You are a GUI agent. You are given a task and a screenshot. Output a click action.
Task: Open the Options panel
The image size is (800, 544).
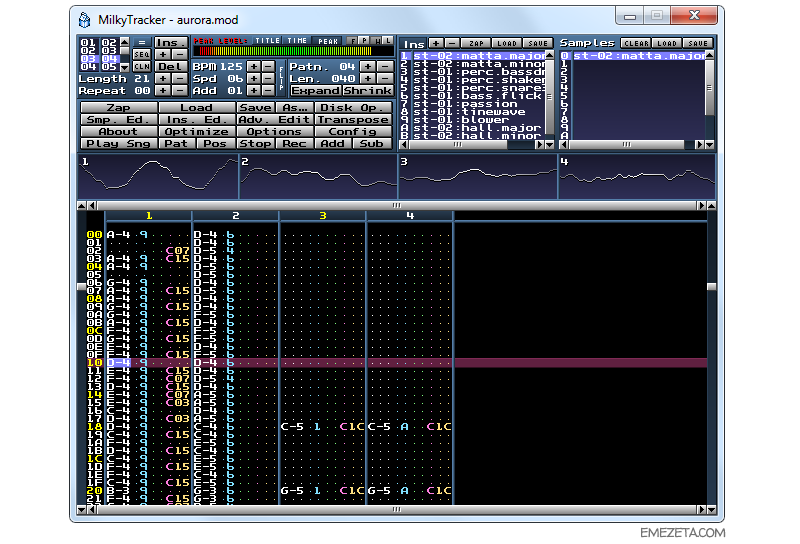coord(274,132)
